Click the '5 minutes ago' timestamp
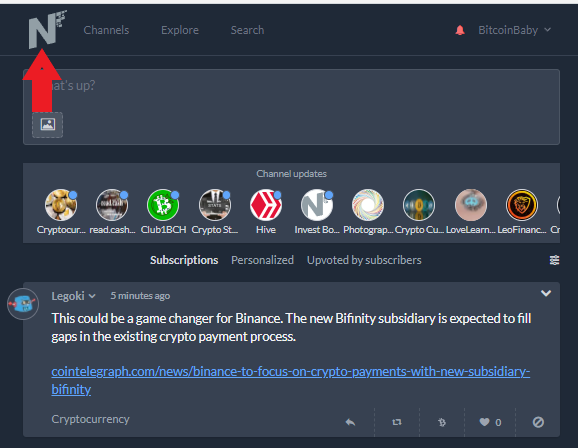Viewport: 578px width, 448px height. tap(140, 296)
